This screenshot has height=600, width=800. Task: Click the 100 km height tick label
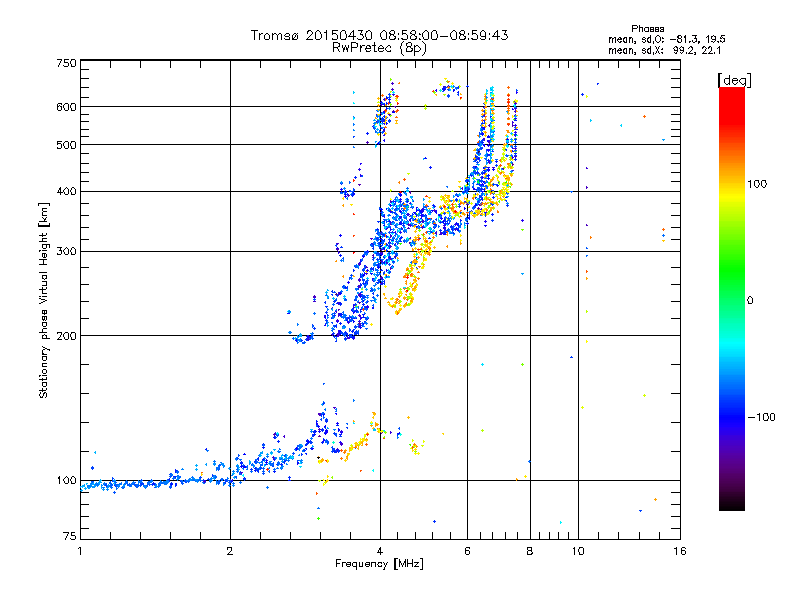tap(66, 481)
